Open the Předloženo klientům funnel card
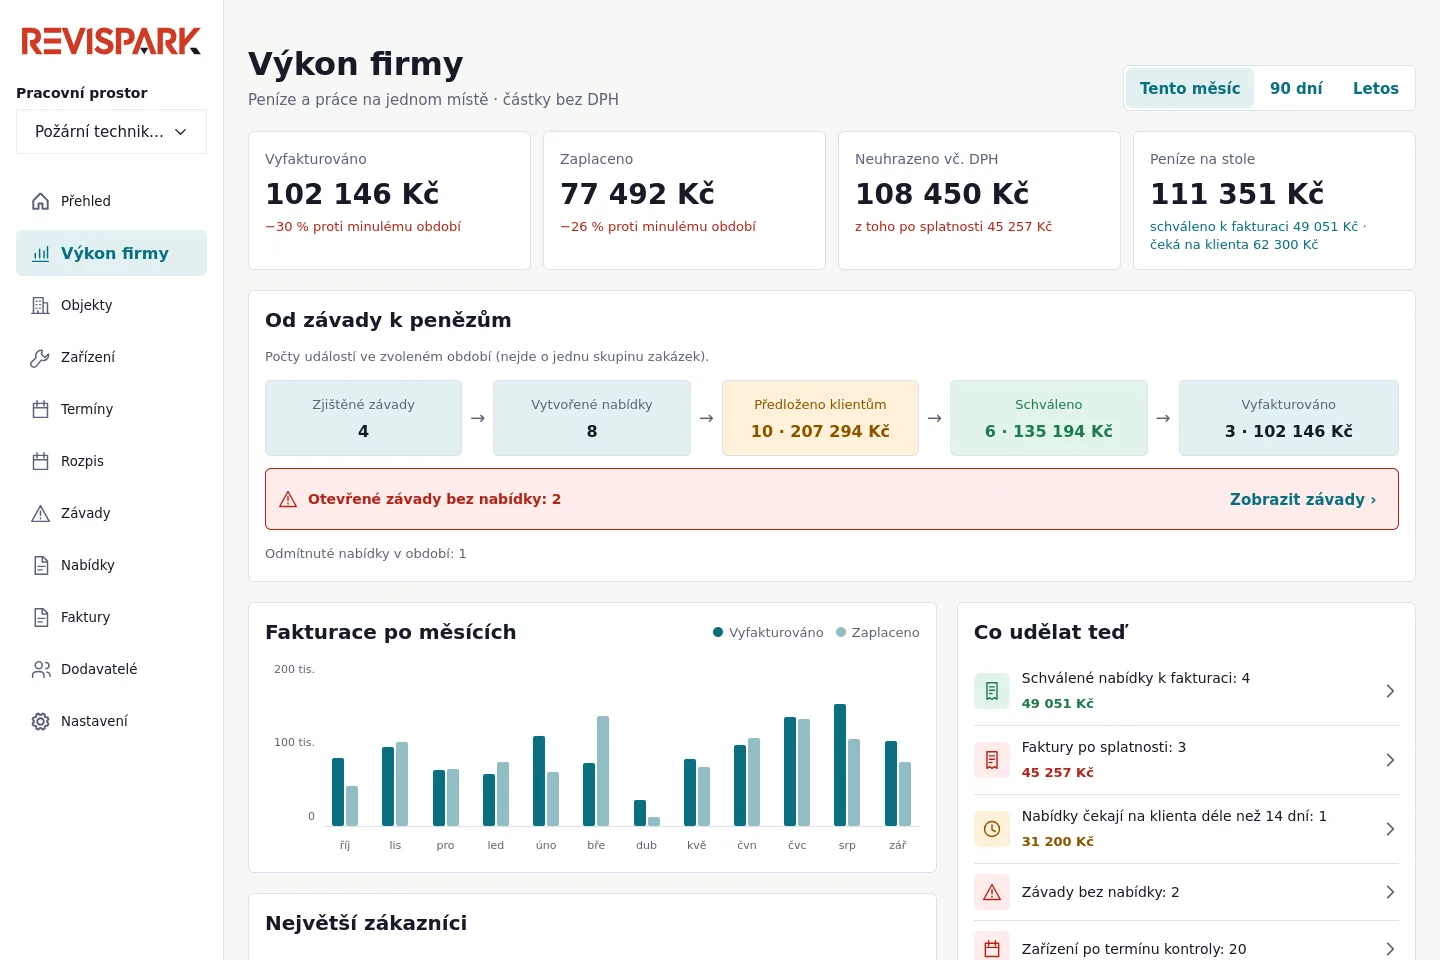Viewport: 1440px width, 960px height. point(820,418)
